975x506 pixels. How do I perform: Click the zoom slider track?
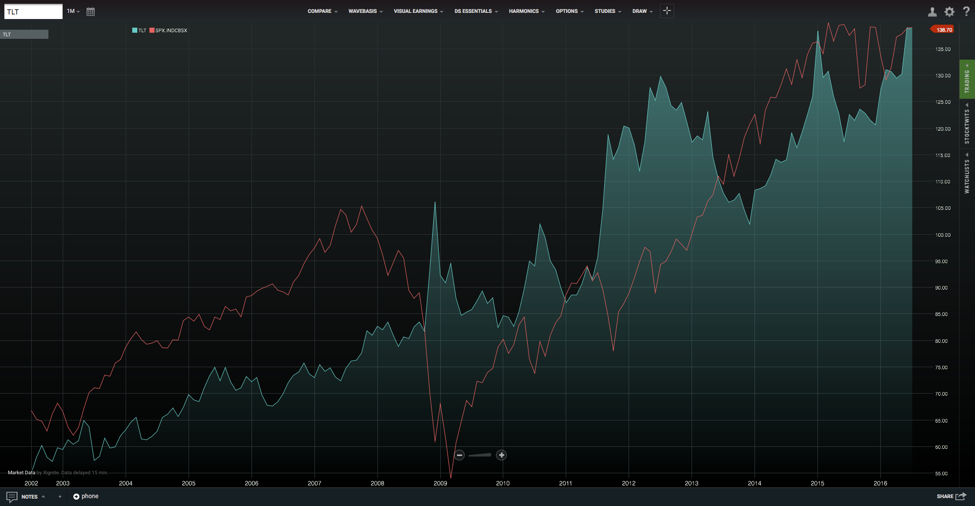tap(480, 455)
